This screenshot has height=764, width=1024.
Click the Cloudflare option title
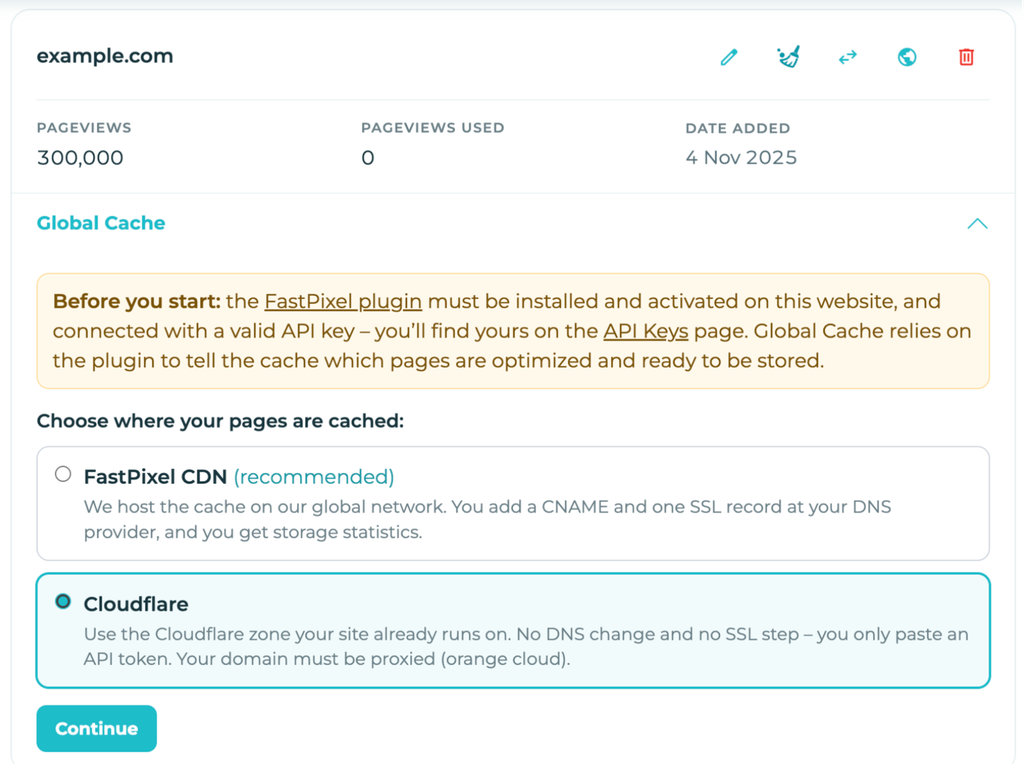(136, 605)
